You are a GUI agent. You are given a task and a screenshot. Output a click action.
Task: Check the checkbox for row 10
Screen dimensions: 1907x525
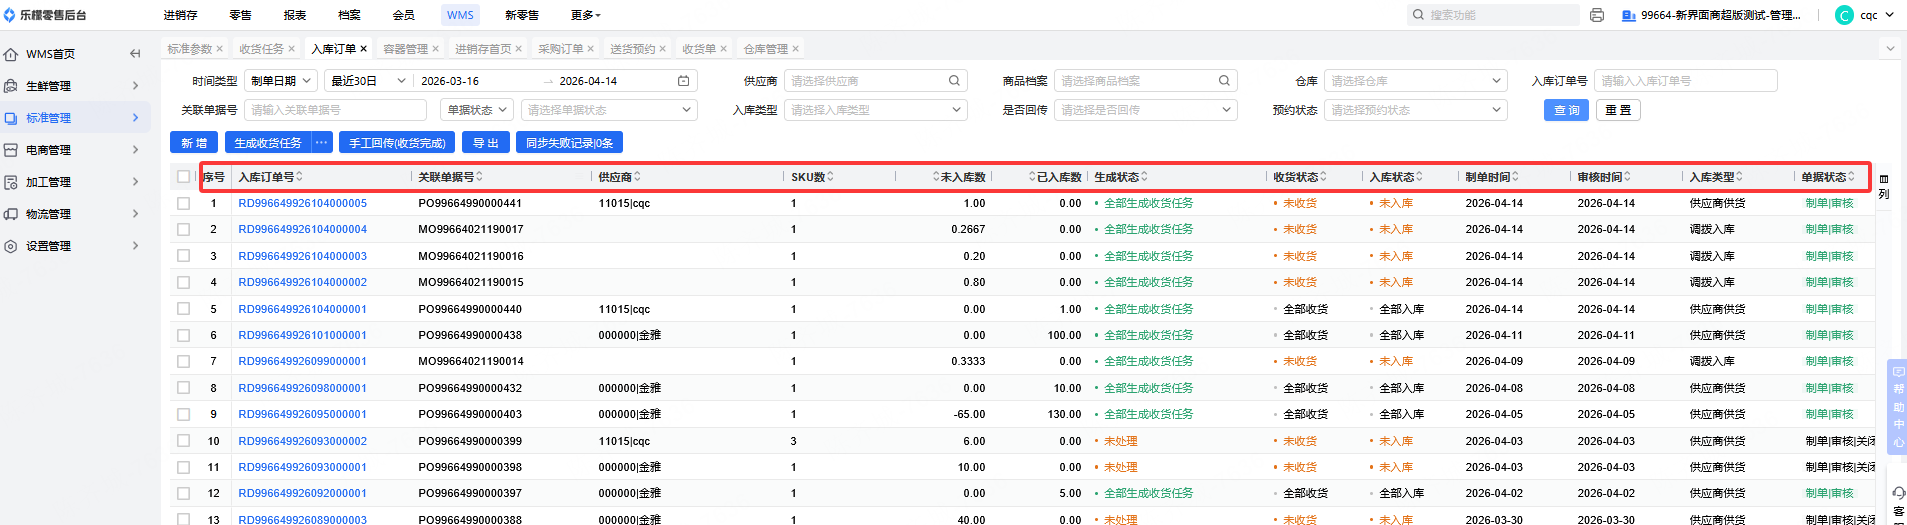click(x=183, y=441)
